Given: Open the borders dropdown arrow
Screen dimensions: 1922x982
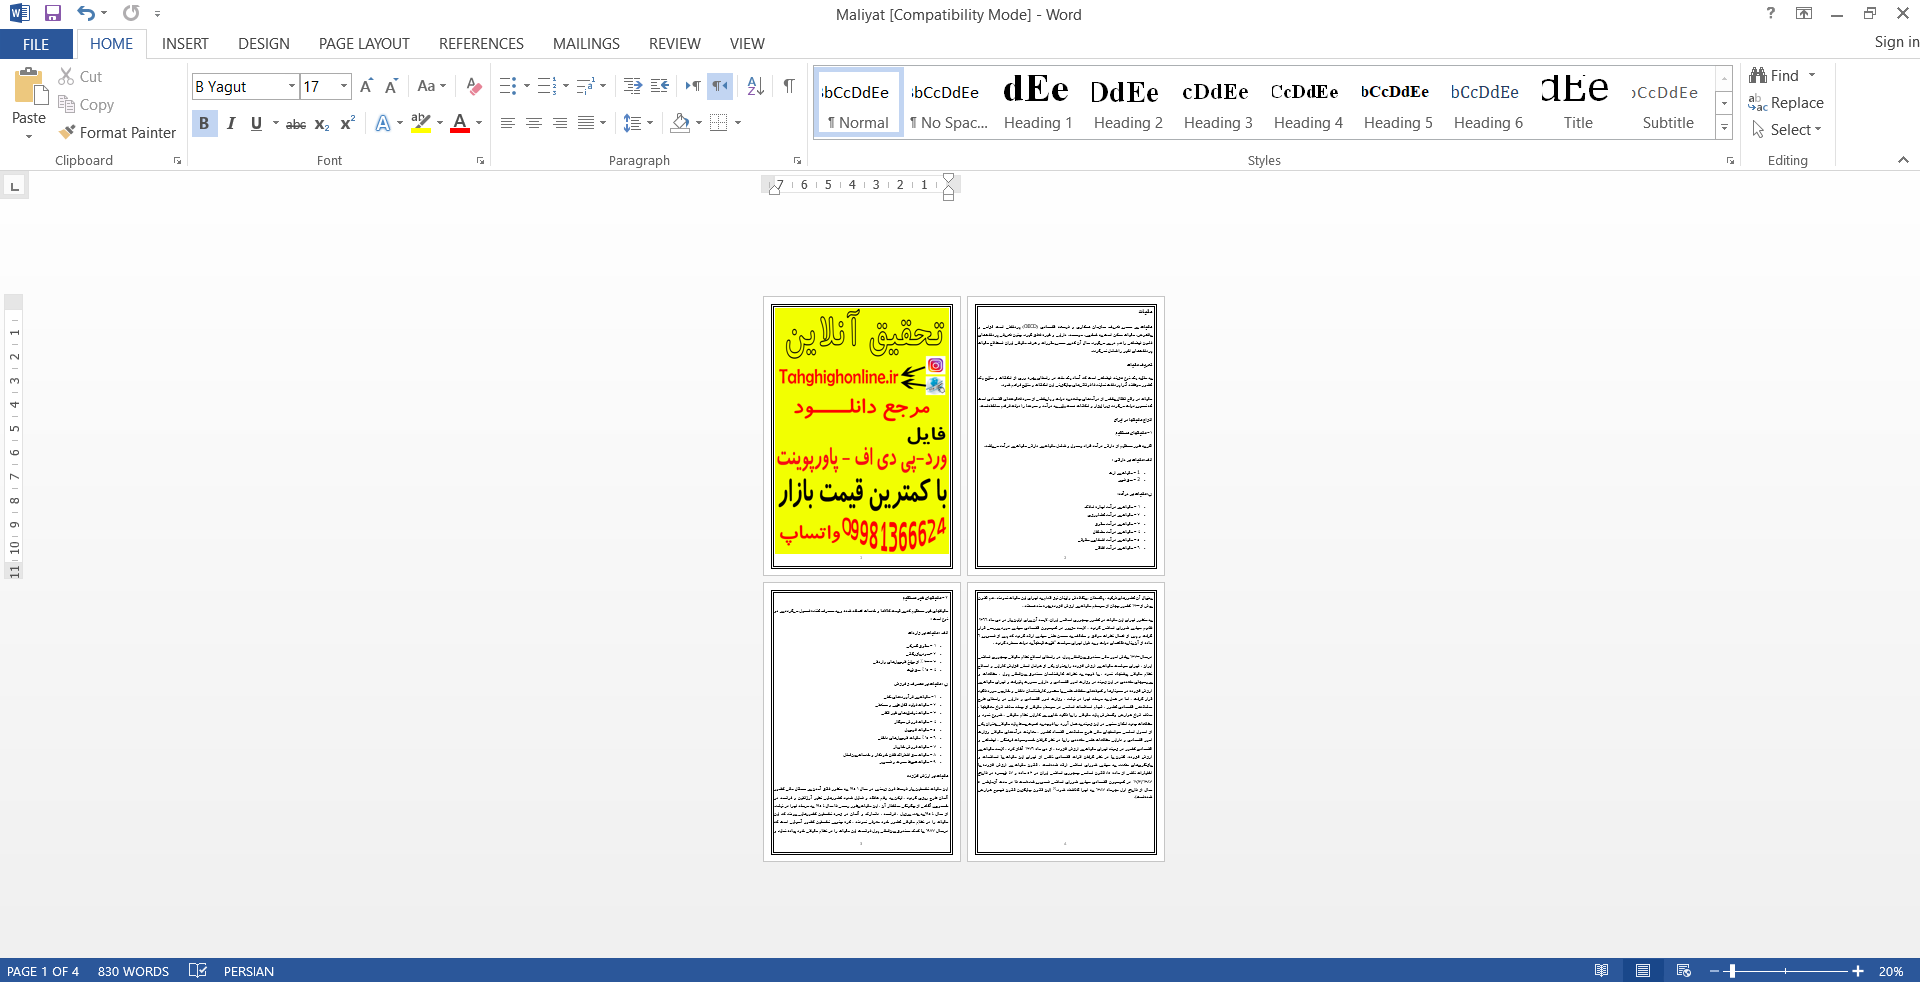Looking at the screenshot, I should [x=738, y=123].
